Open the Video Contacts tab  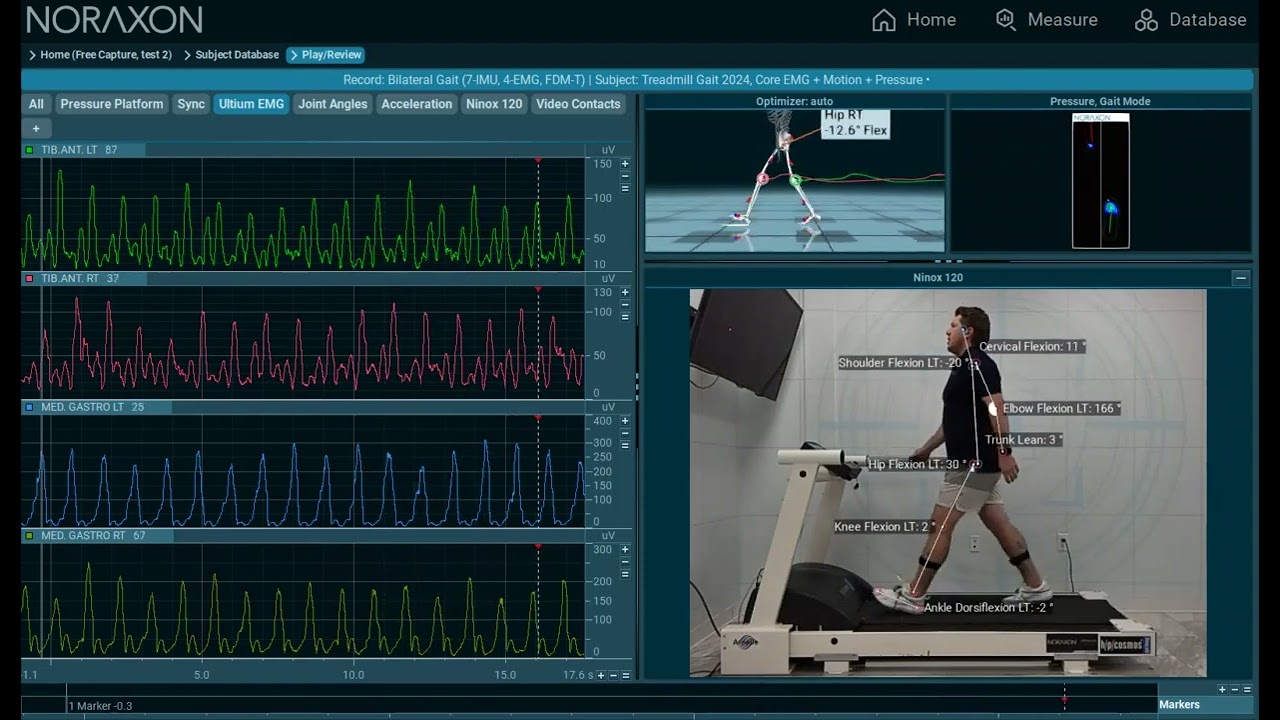[578, 104]
